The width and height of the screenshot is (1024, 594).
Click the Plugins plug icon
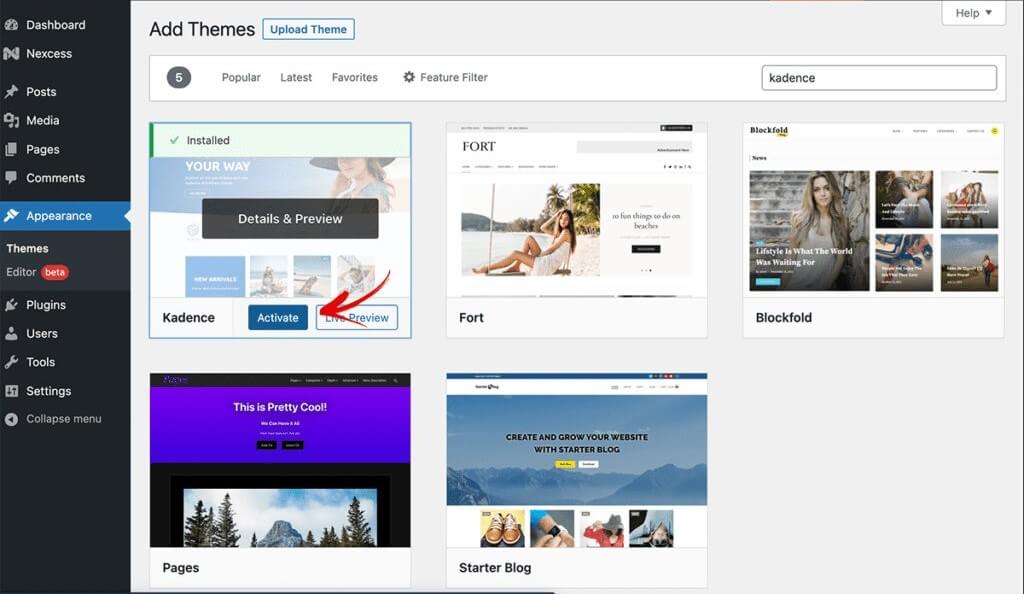[11, 305]
